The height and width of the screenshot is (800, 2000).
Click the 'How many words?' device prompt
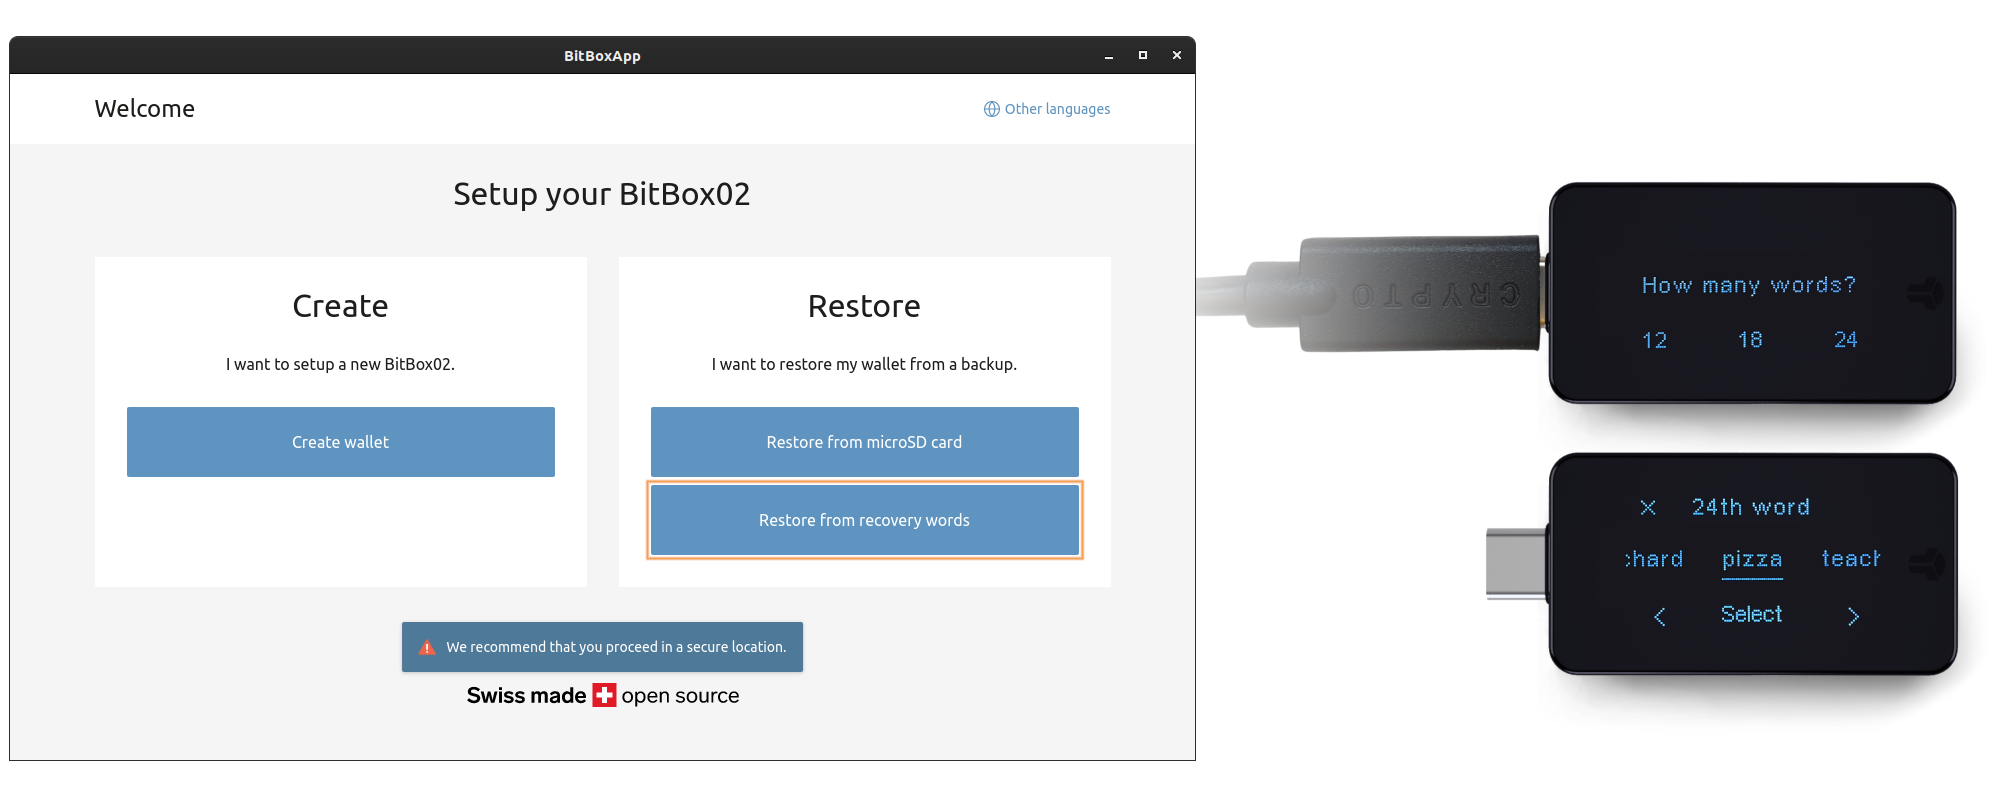coord(1749,286)
